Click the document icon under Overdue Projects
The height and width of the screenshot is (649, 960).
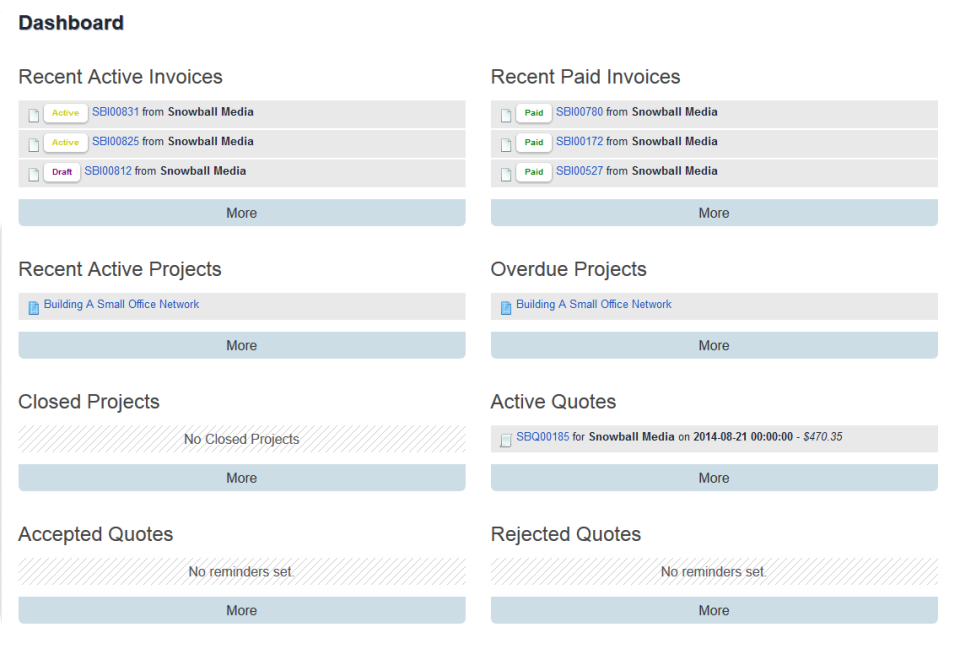coord(505,306)
